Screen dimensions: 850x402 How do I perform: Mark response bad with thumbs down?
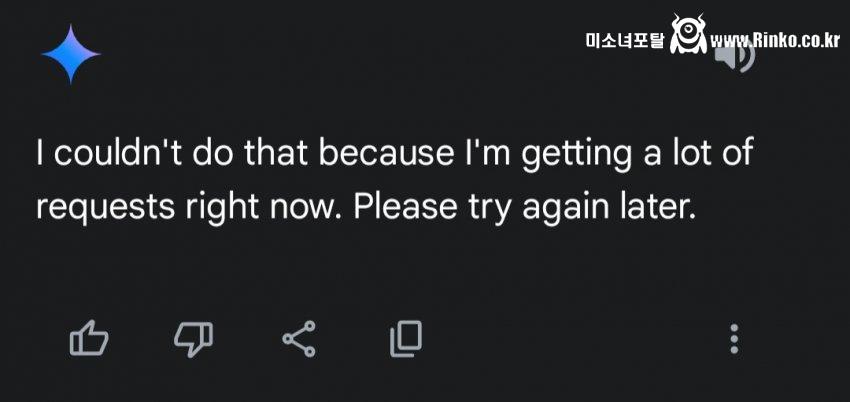(x=194, y=339)
